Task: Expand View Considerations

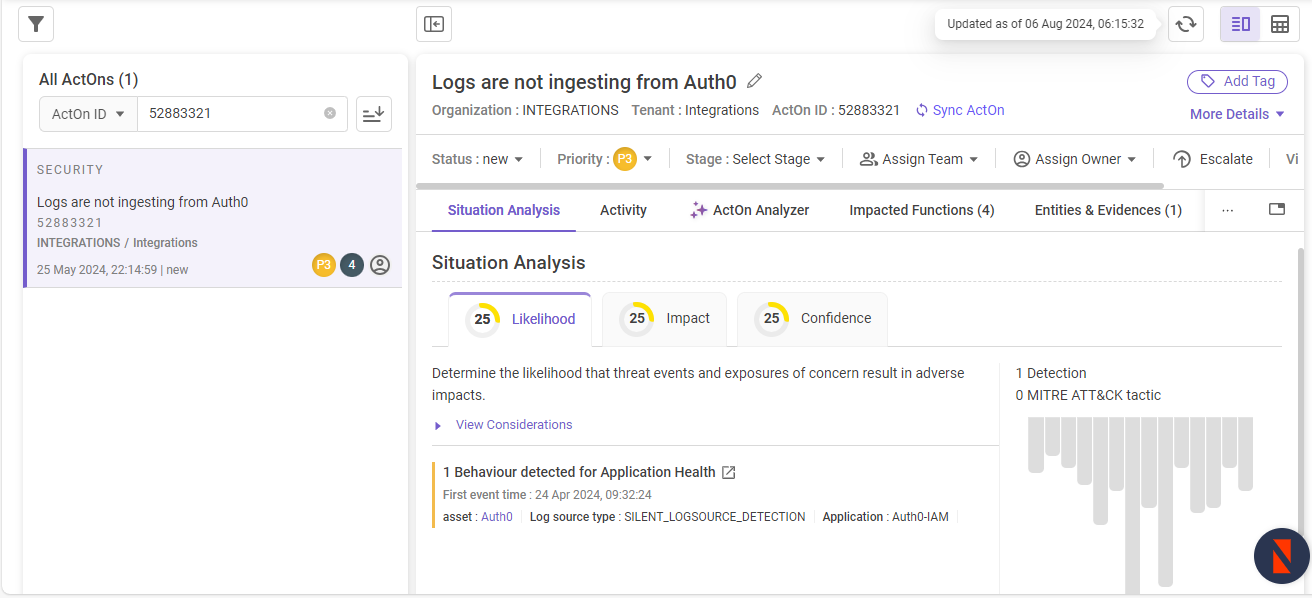Action: pos(504,425)
